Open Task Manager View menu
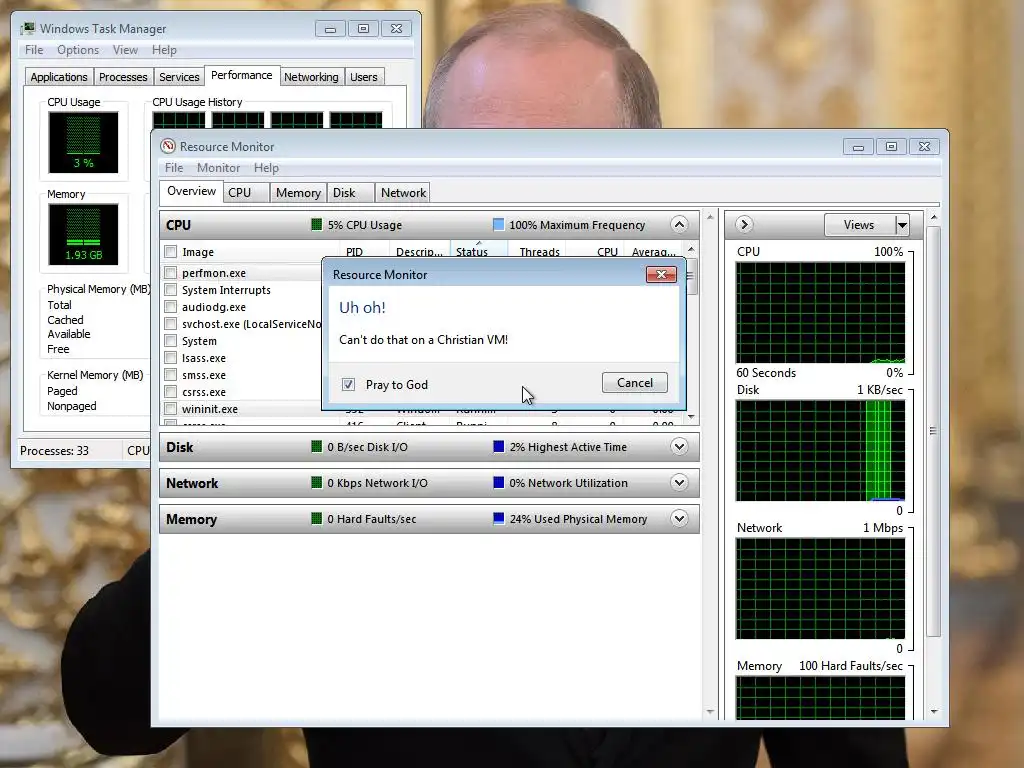This screenshot has width=1024, height=768. (x=125, y=50)
